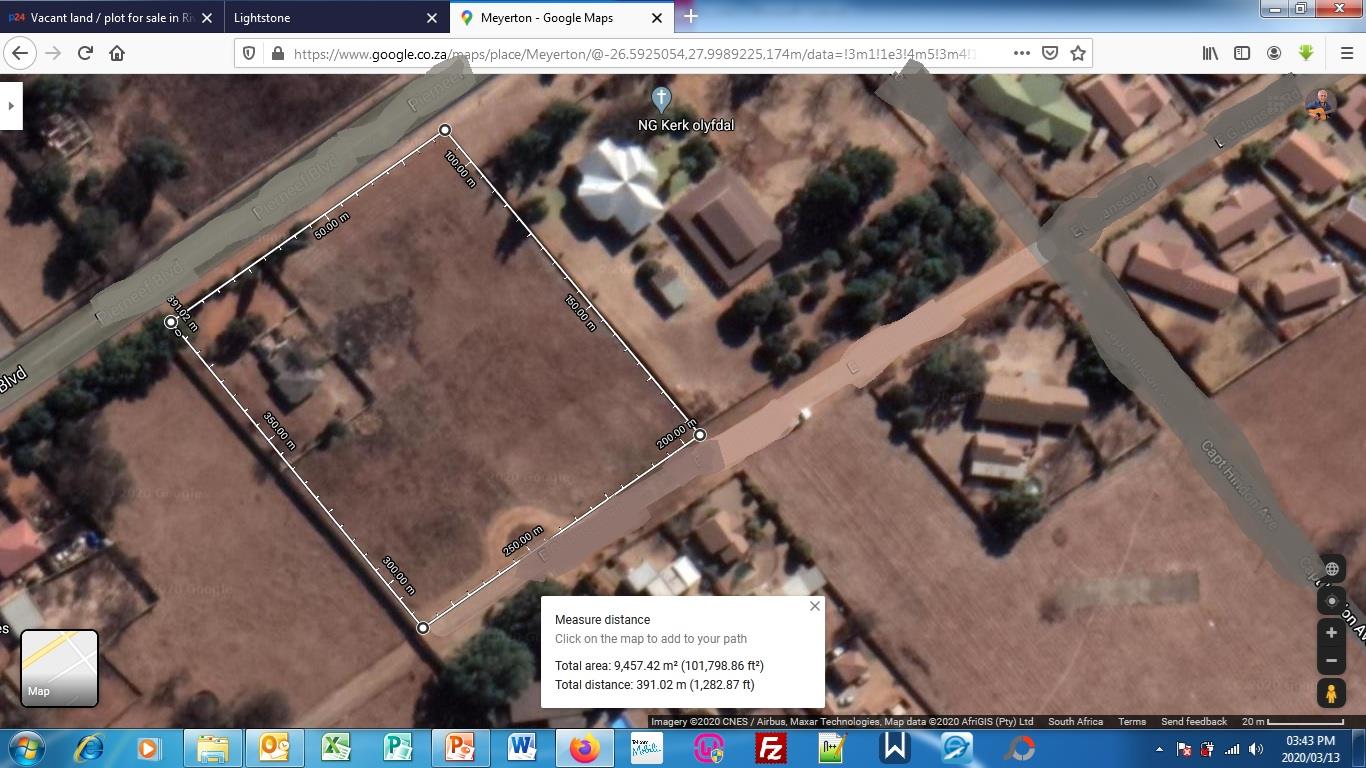Open Excel from the taskbar
This screenshot has height=768, width=1366.
(x=335, y=748)
